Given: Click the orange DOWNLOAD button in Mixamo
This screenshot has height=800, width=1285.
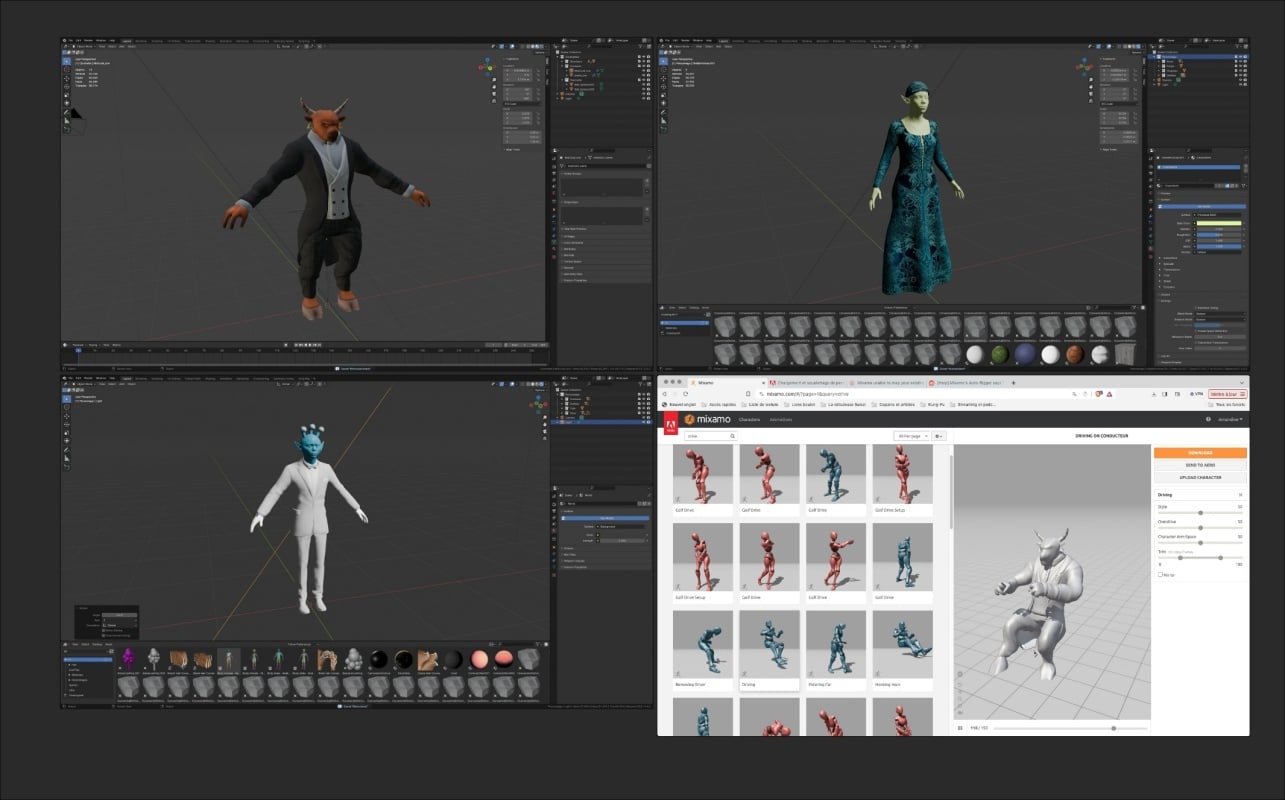Looking at the screenshot, I should [x=1200, y=453].
